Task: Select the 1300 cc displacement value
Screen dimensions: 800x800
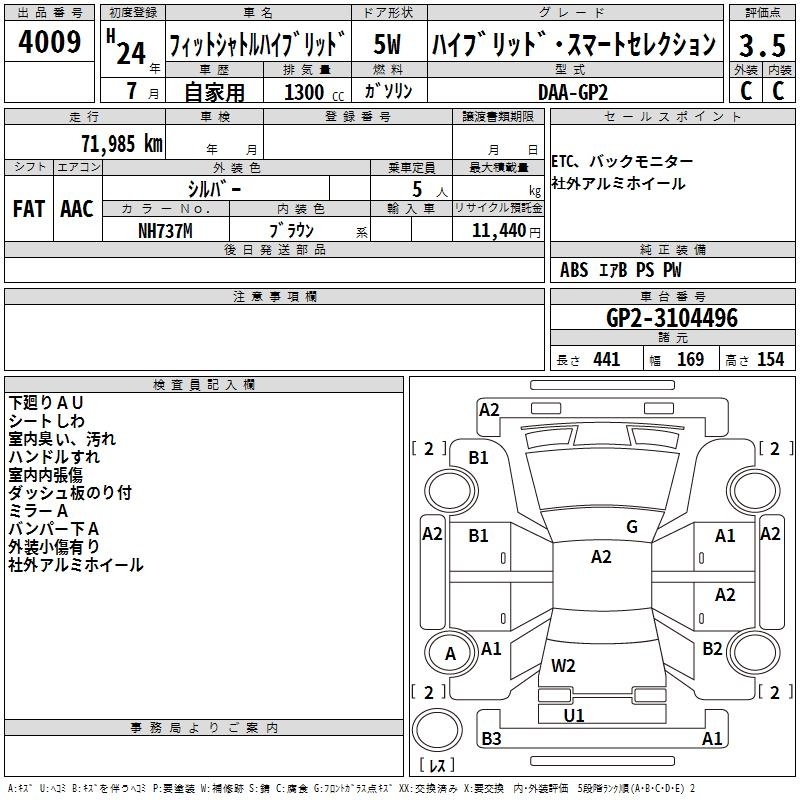Action: click(310, 92)
